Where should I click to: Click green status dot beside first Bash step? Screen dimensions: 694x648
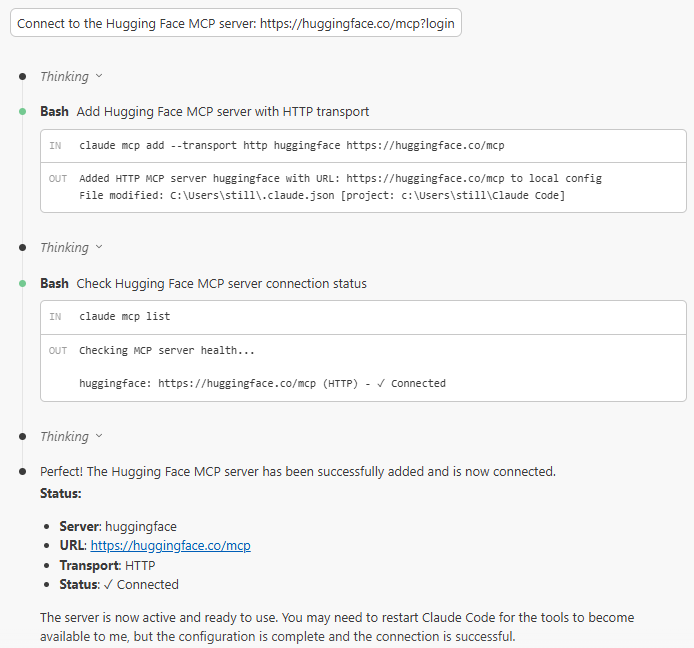(x=22, y=111)
